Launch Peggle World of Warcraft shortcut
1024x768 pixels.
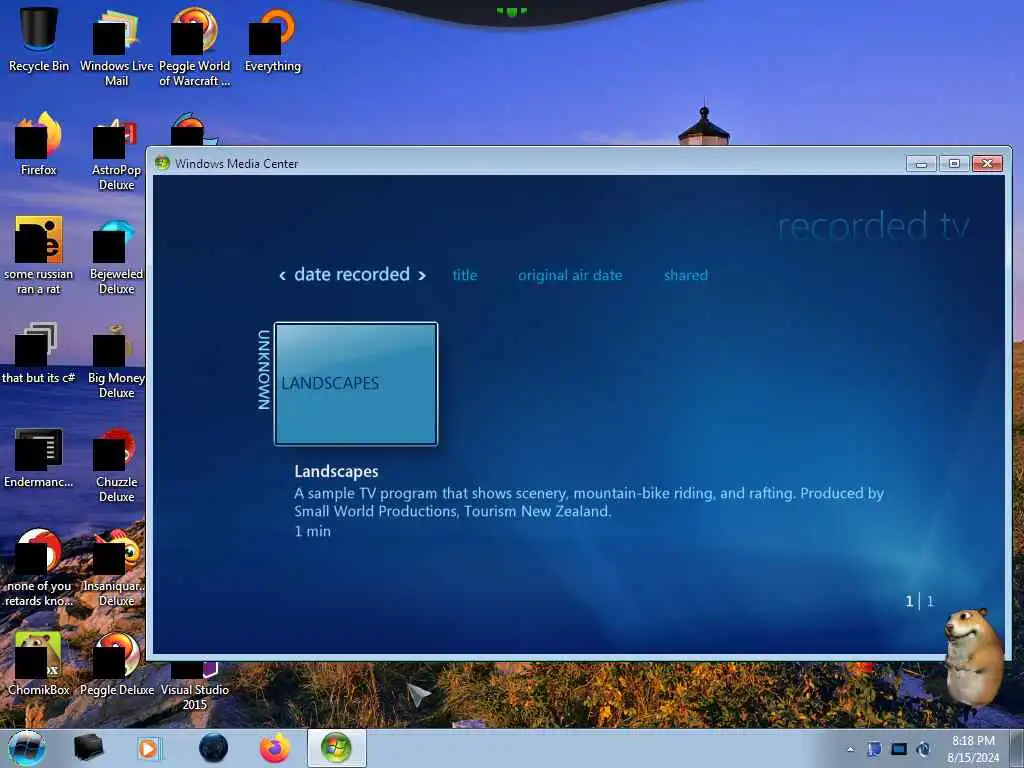pos(195,47)
